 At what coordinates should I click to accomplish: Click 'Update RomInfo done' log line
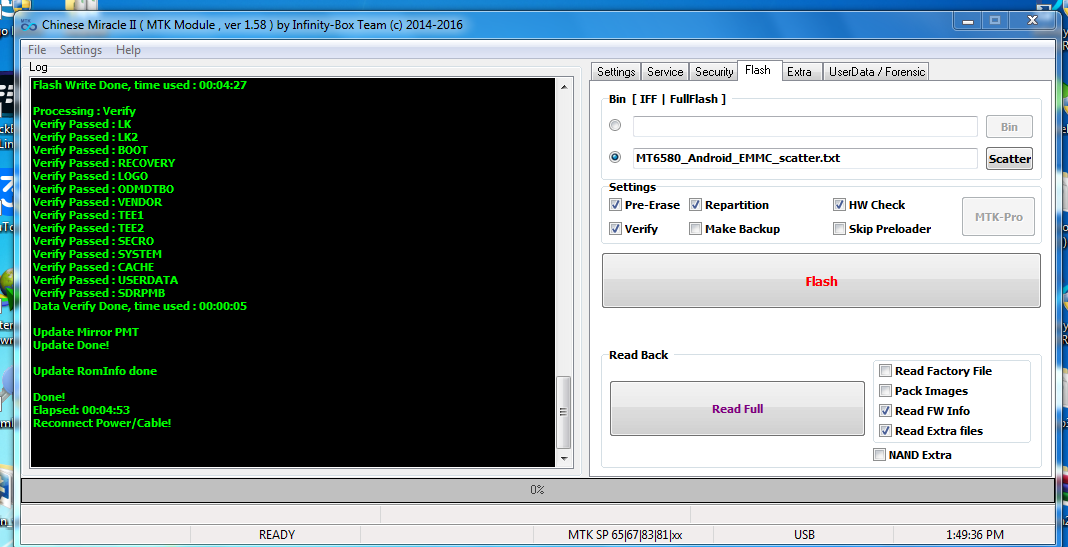(95, 371)
